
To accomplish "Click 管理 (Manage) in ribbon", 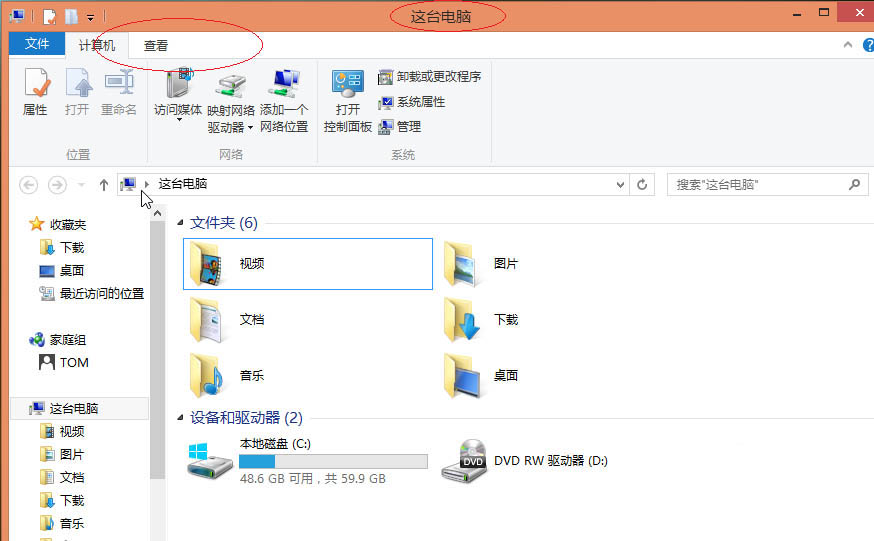I will 400,127.
